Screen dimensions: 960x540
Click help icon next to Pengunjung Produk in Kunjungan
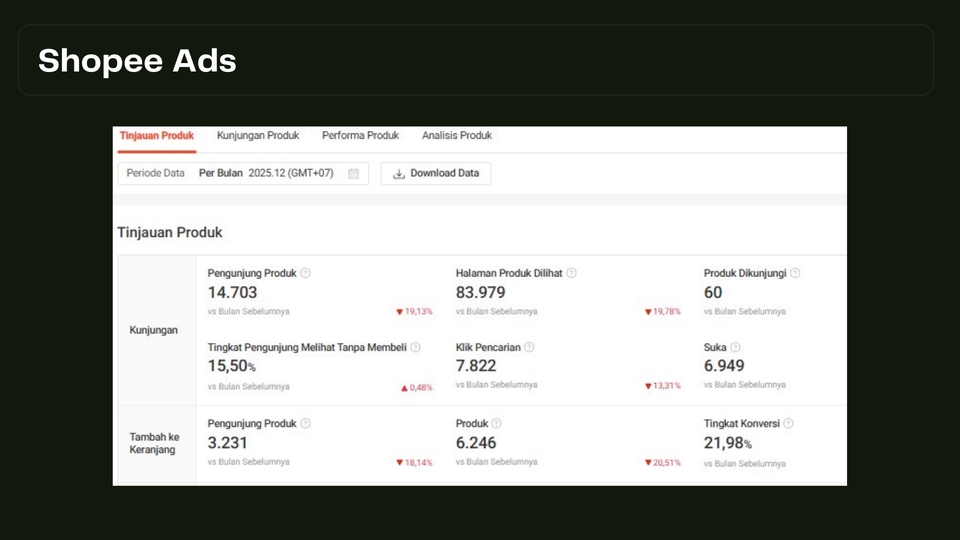pyautogui.click(x=306, y=273)
